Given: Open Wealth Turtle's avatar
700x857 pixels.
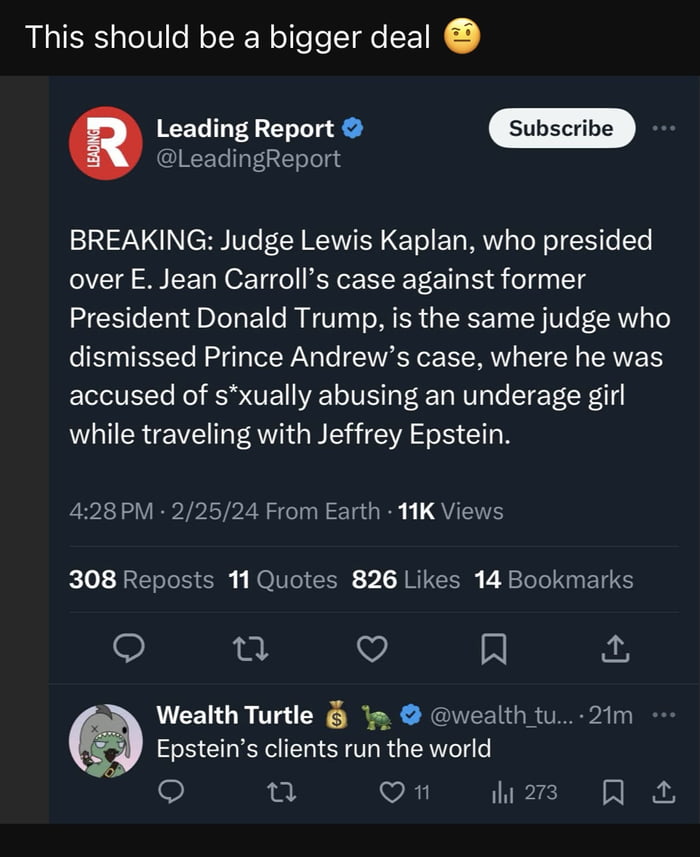Looking at the screenshot, I should 105,741.
